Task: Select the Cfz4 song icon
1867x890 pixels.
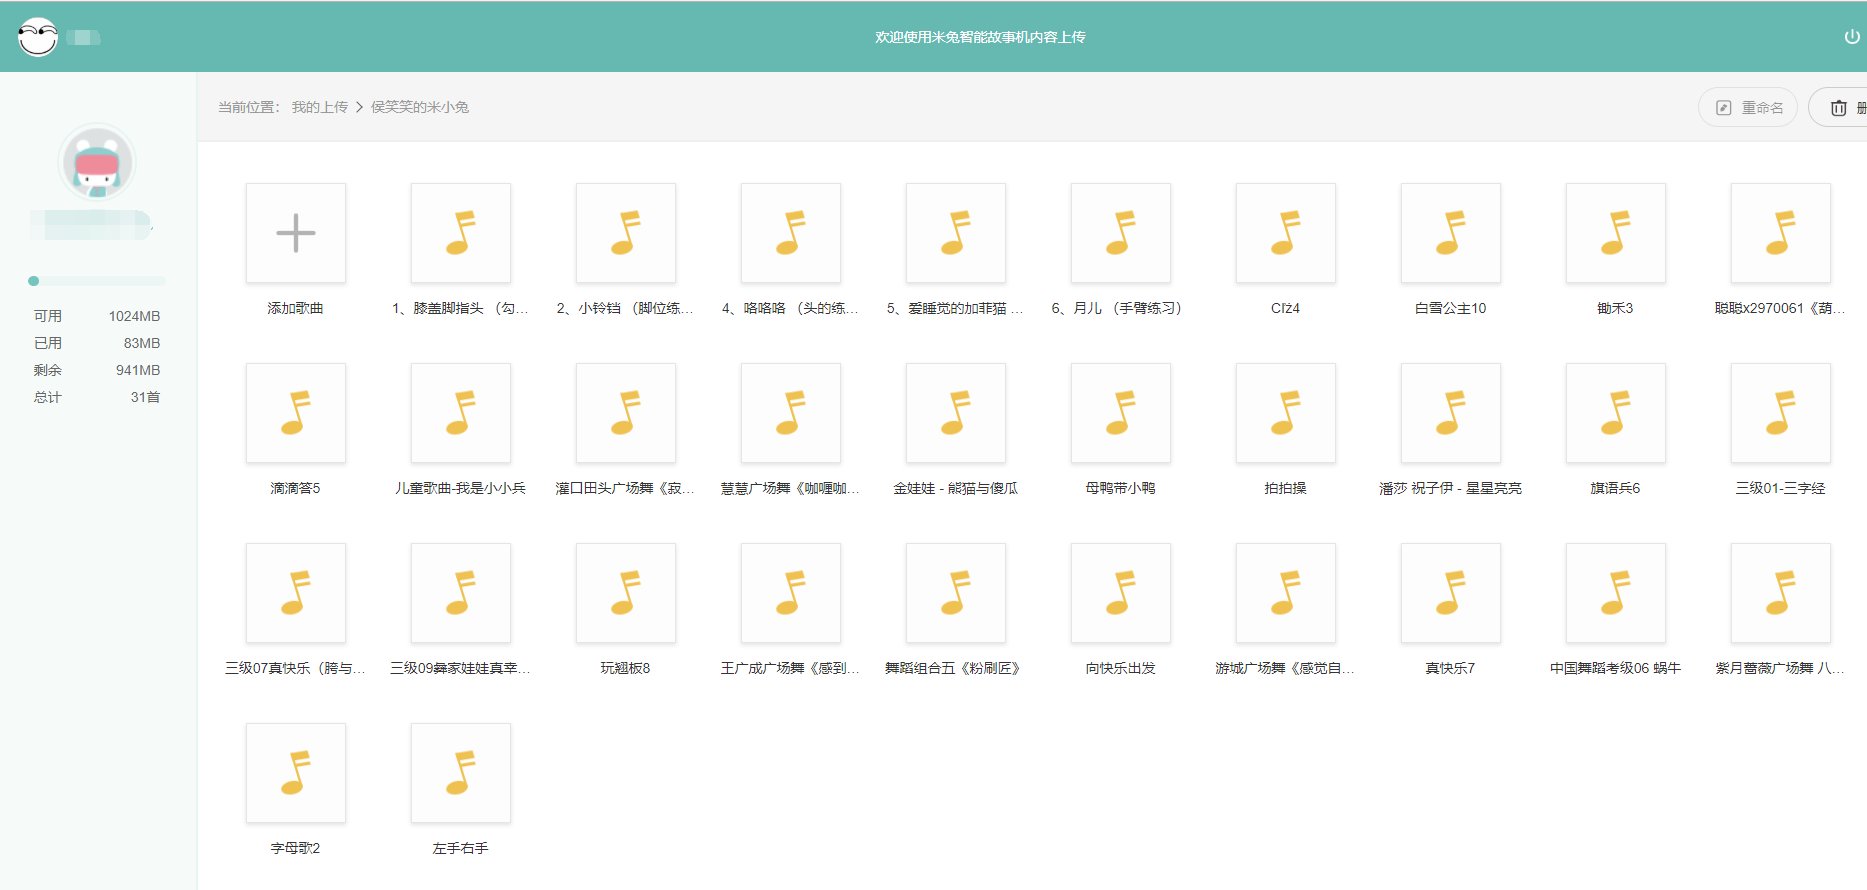Action: coord(1286,233)
